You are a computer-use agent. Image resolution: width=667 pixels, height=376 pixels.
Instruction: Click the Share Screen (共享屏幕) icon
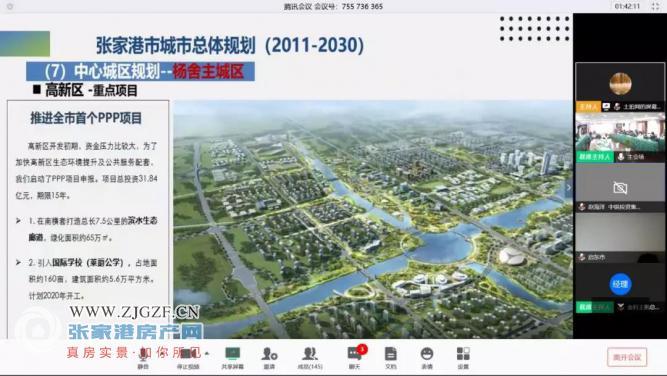point(232,354)
